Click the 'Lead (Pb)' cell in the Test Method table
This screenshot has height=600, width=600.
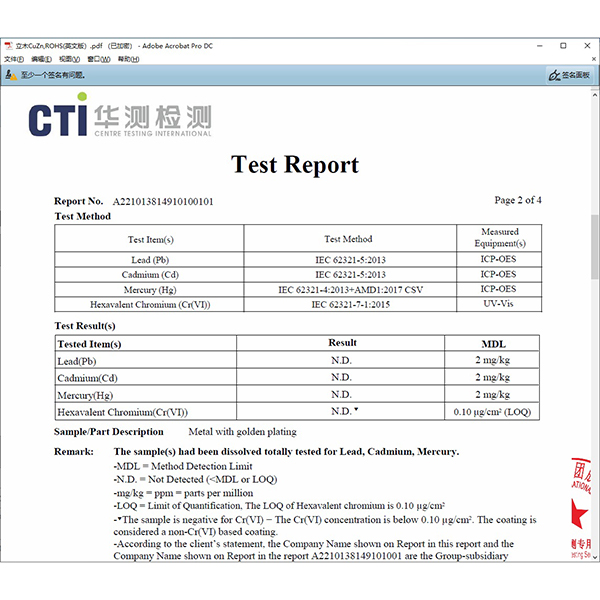[150, 260]
